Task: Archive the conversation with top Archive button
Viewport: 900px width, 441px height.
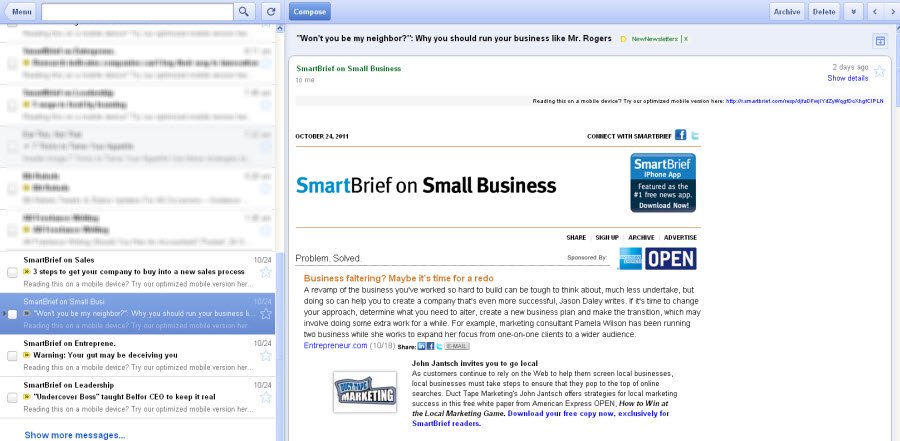Action: pyautogui.click(x=787, y=11)
